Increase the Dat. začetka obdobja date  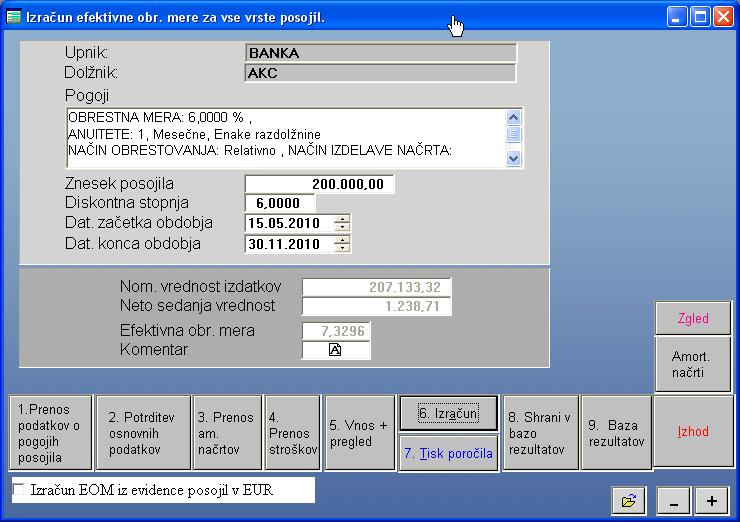point(343,218)
